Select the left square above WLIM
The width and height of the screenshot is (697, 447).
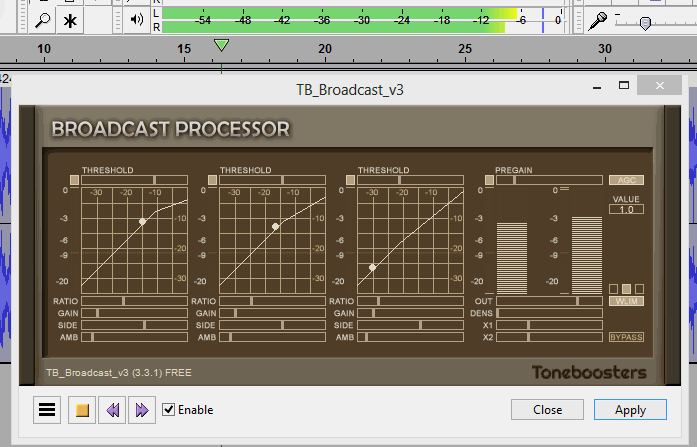point(613,289)
